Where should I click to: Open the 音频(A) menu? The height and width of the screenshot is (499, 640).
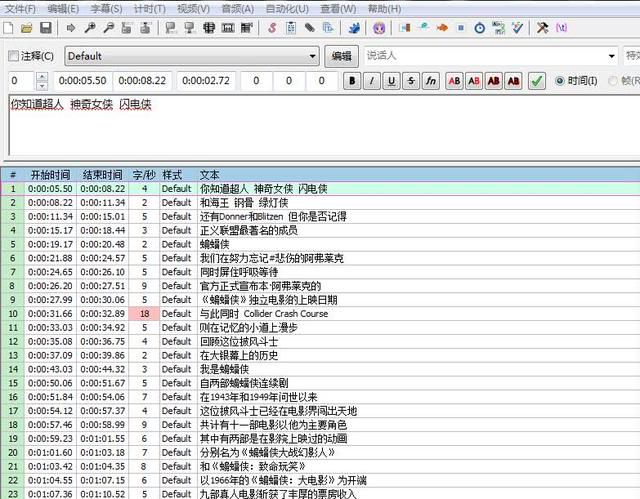coord(238,9)
